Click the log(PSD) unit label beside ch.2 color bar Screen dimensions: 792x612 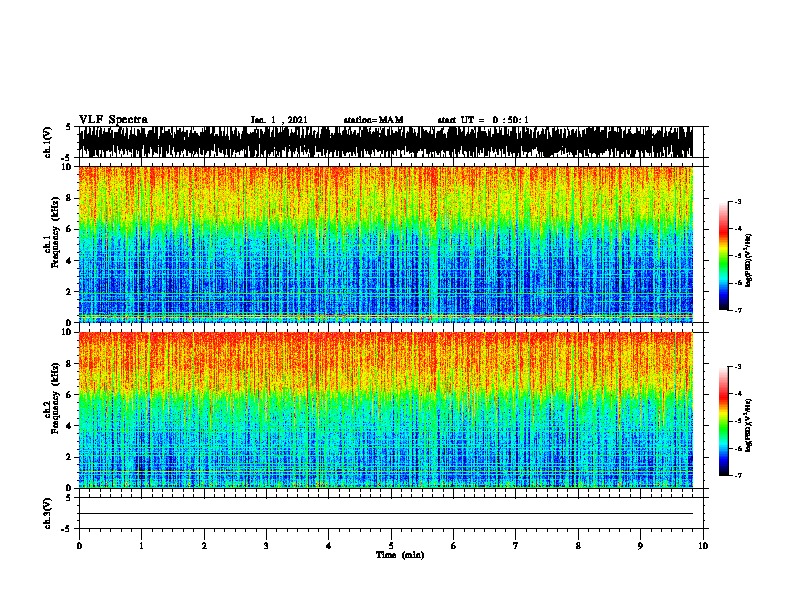[x=749, y=425]
